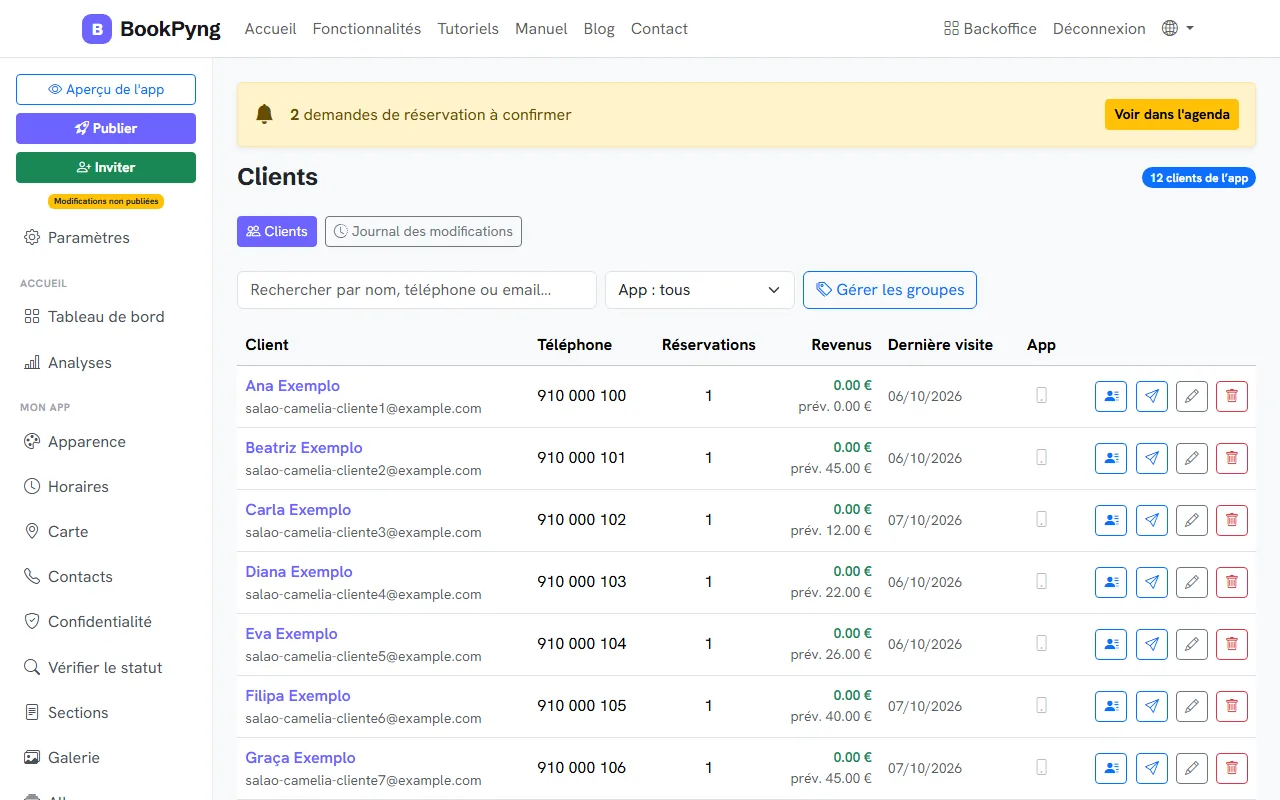Image resolution: width=1280 pixels, height=800 pixels.
Task: Expand the "App : tous" filter dropdown
Action: coord(700,290)
